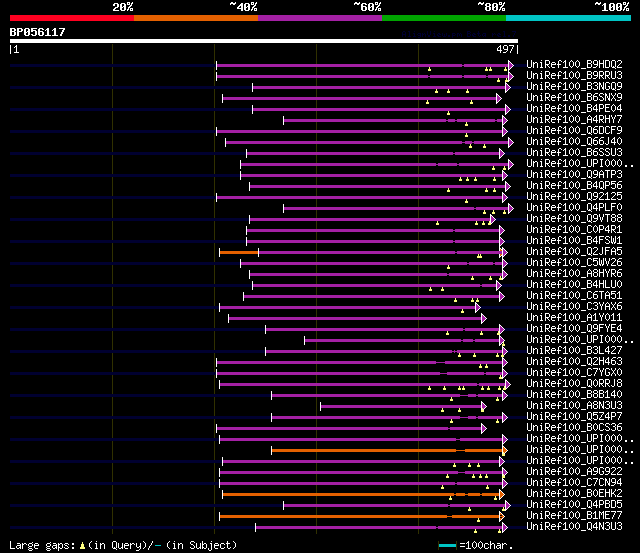Click the purple alignment bar for Q4N3U3

coord(380,528)
